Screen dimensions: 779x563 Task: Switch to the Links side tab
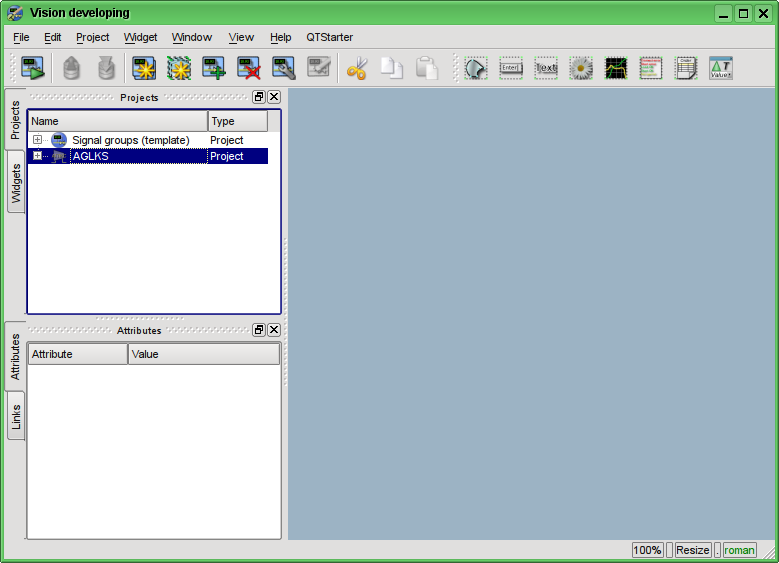pyautogui.click(x=16, y=417)
